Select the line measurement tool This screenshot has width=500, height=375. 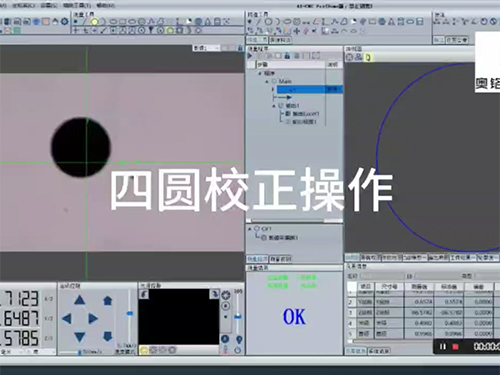click(85, 22)
